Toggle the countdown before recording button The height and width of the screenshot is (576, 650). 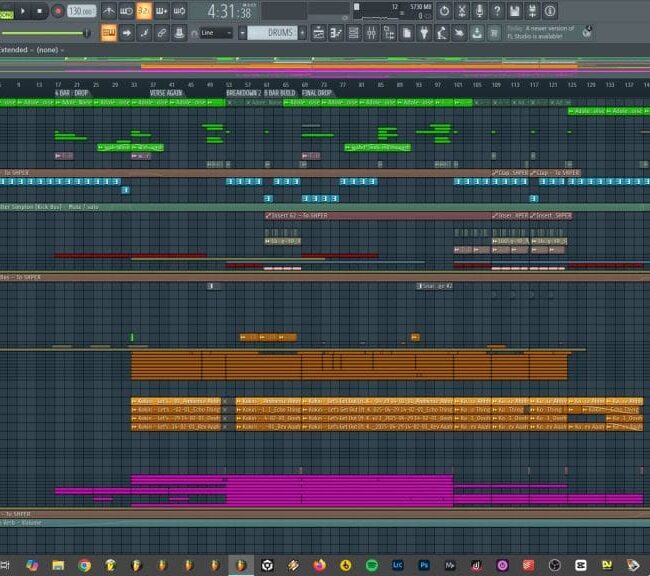(143, 11)
